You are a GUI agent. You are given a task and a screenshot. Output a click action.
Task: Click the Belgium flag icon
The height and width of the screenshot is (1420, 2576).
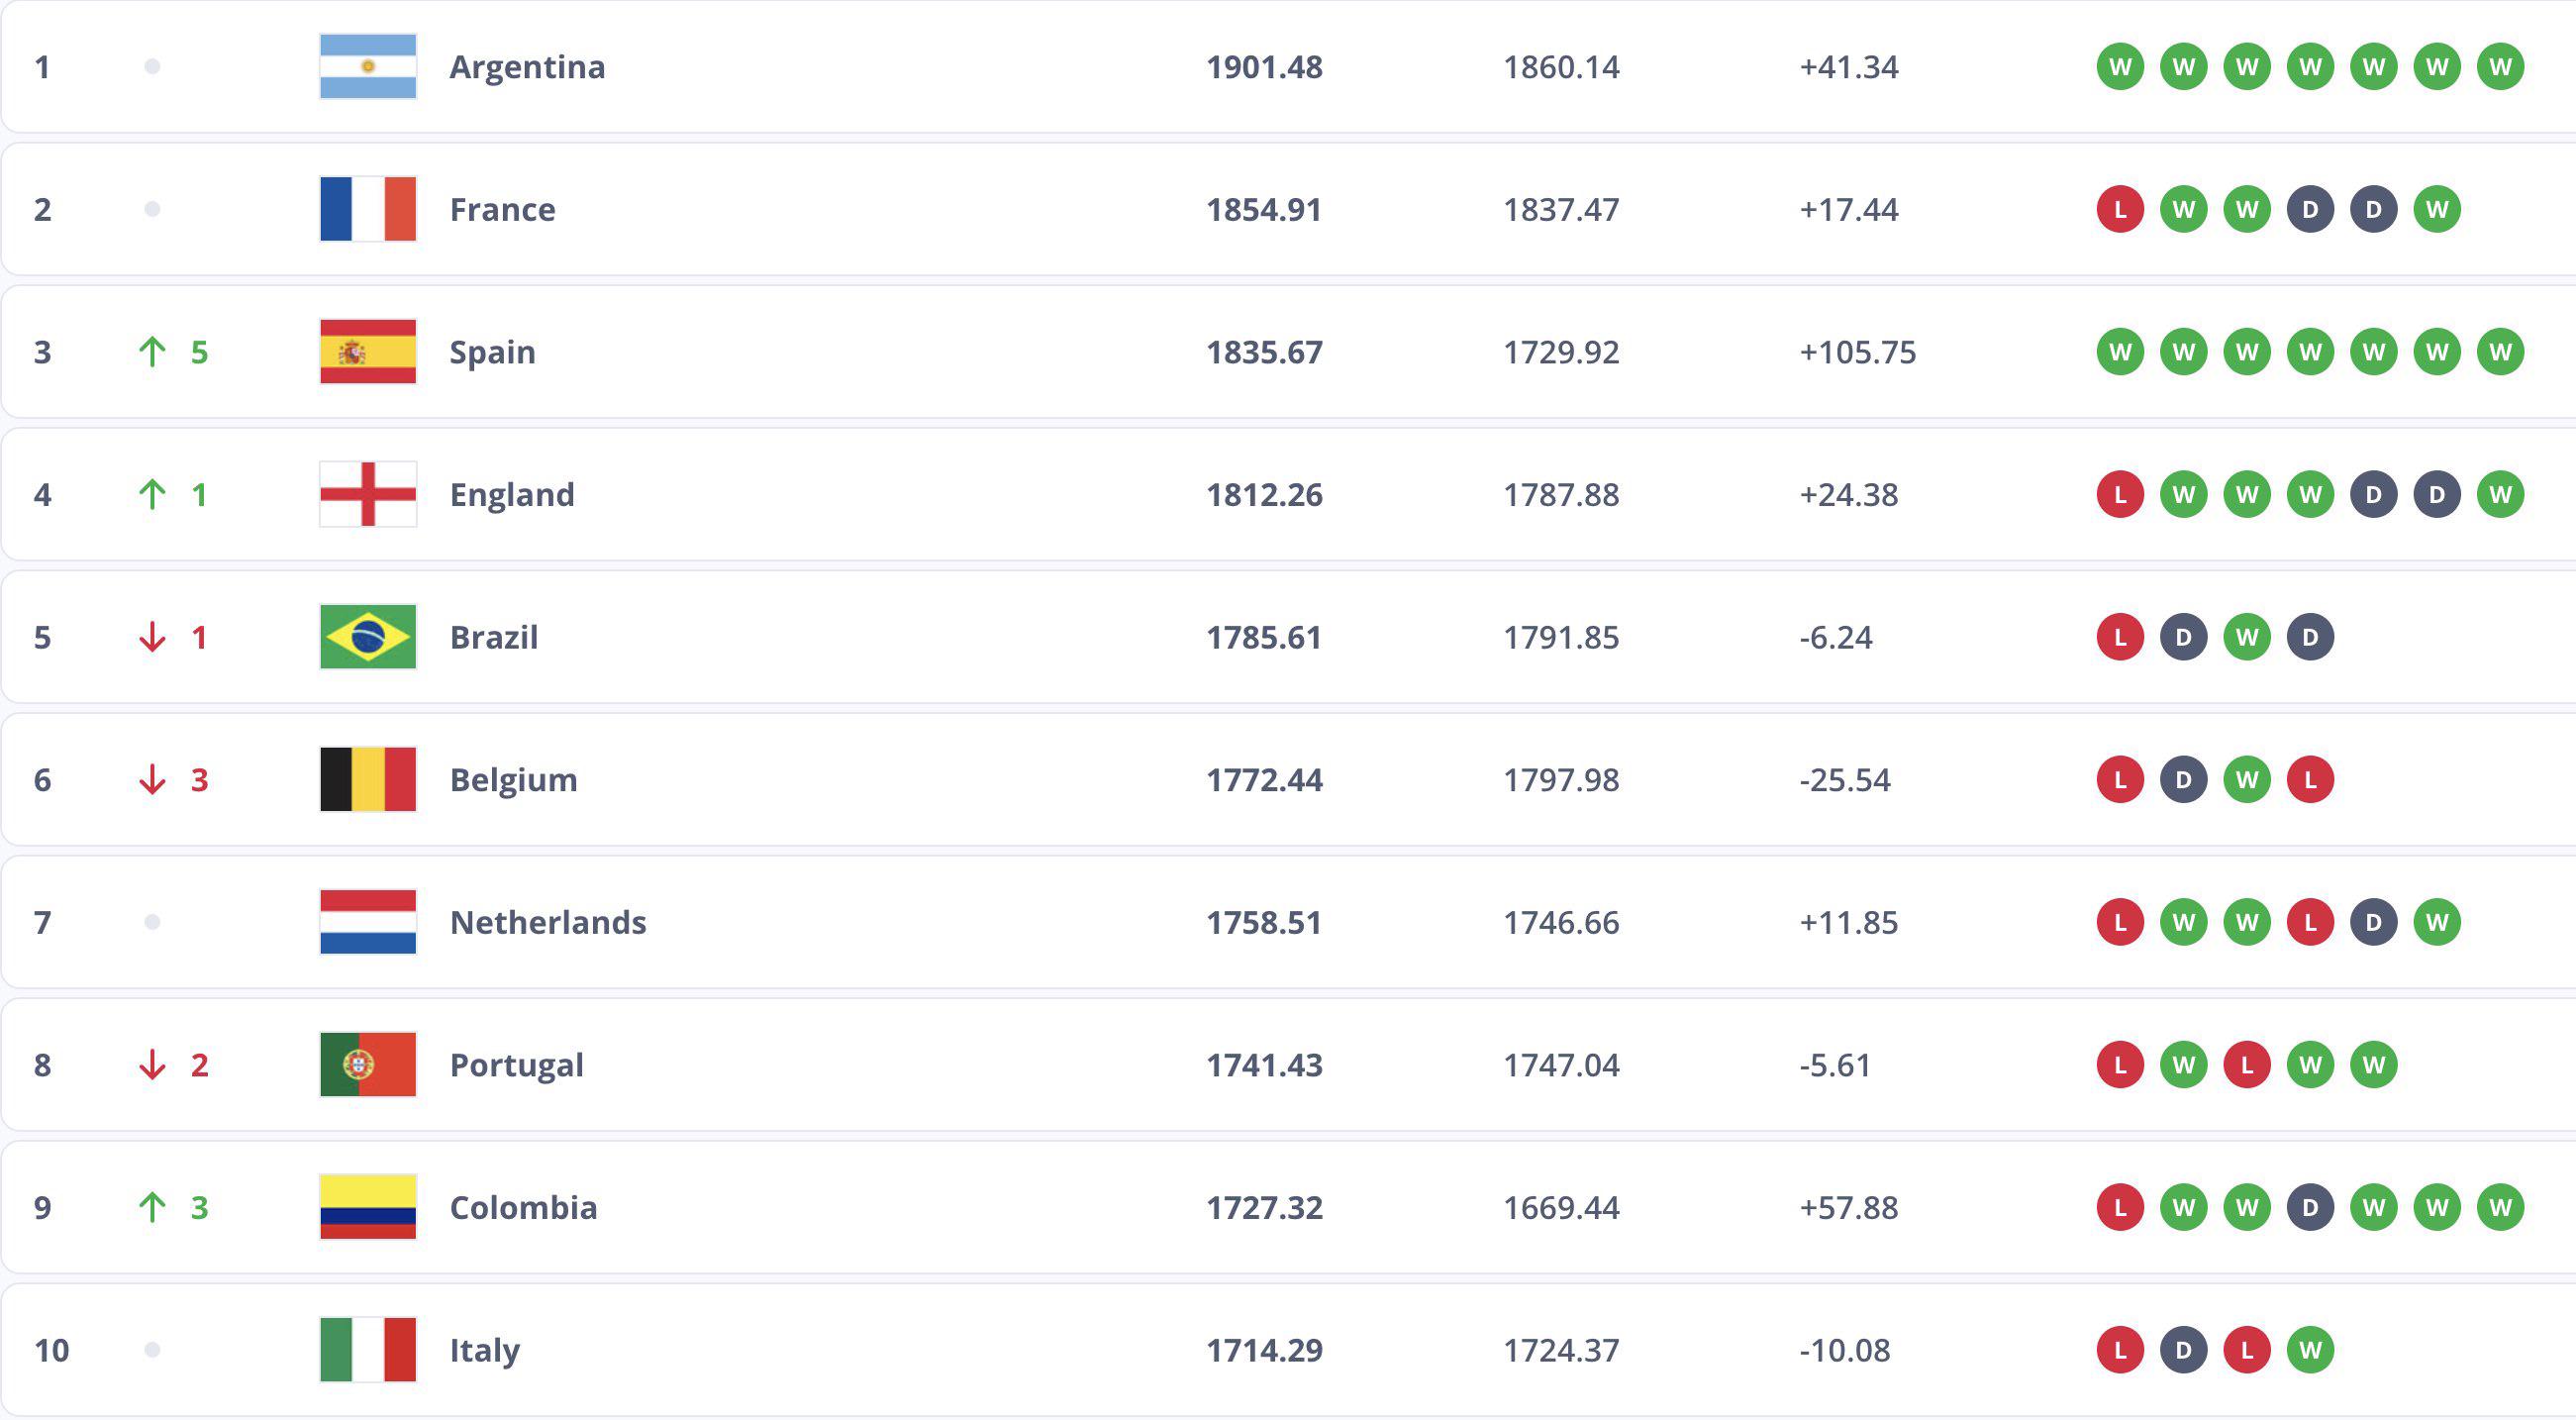tap(368, 779)
